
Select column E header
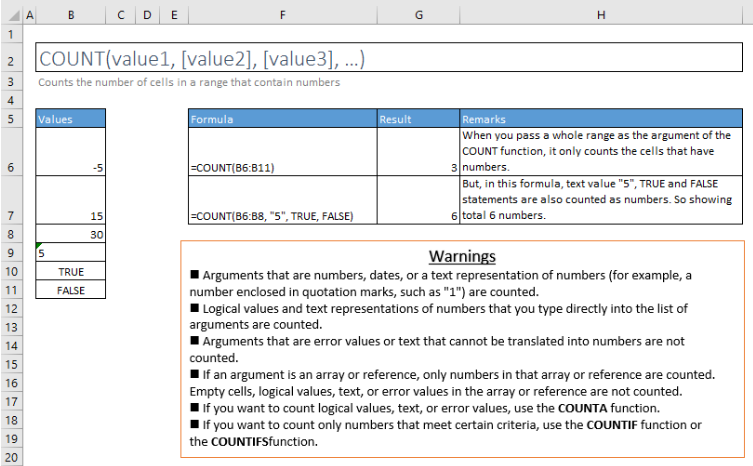[x=174, y=15]
